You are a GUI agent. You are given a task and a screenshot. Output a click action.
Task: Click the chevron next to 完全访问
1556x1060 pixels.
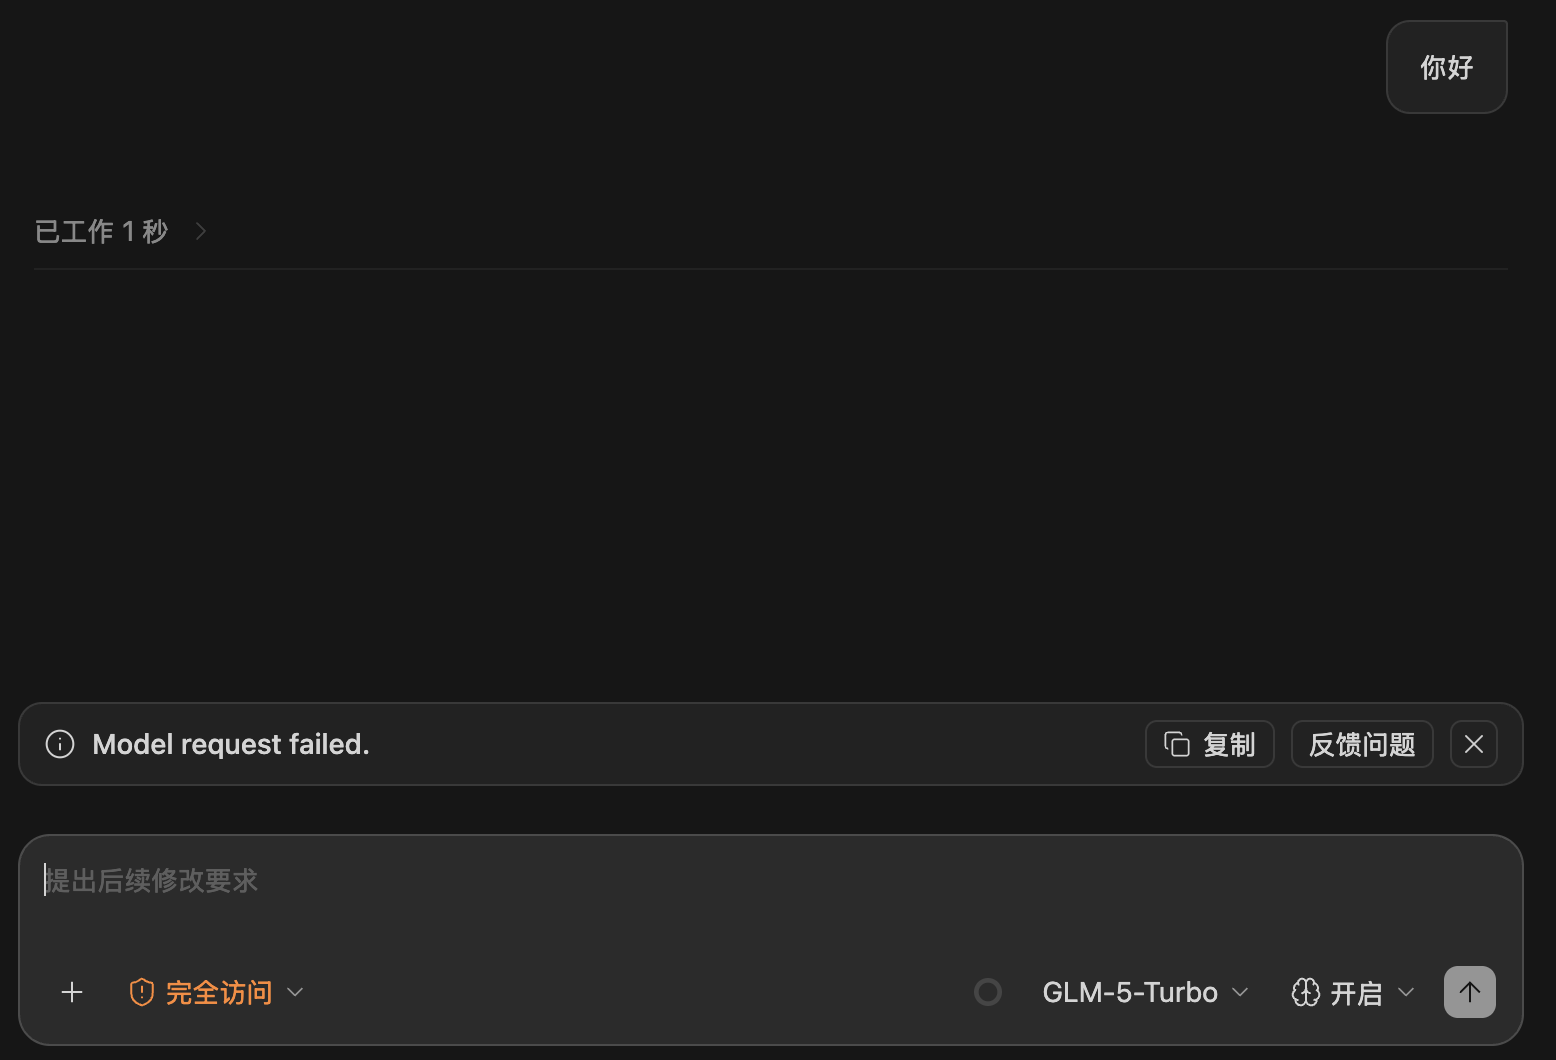[295, 992]
